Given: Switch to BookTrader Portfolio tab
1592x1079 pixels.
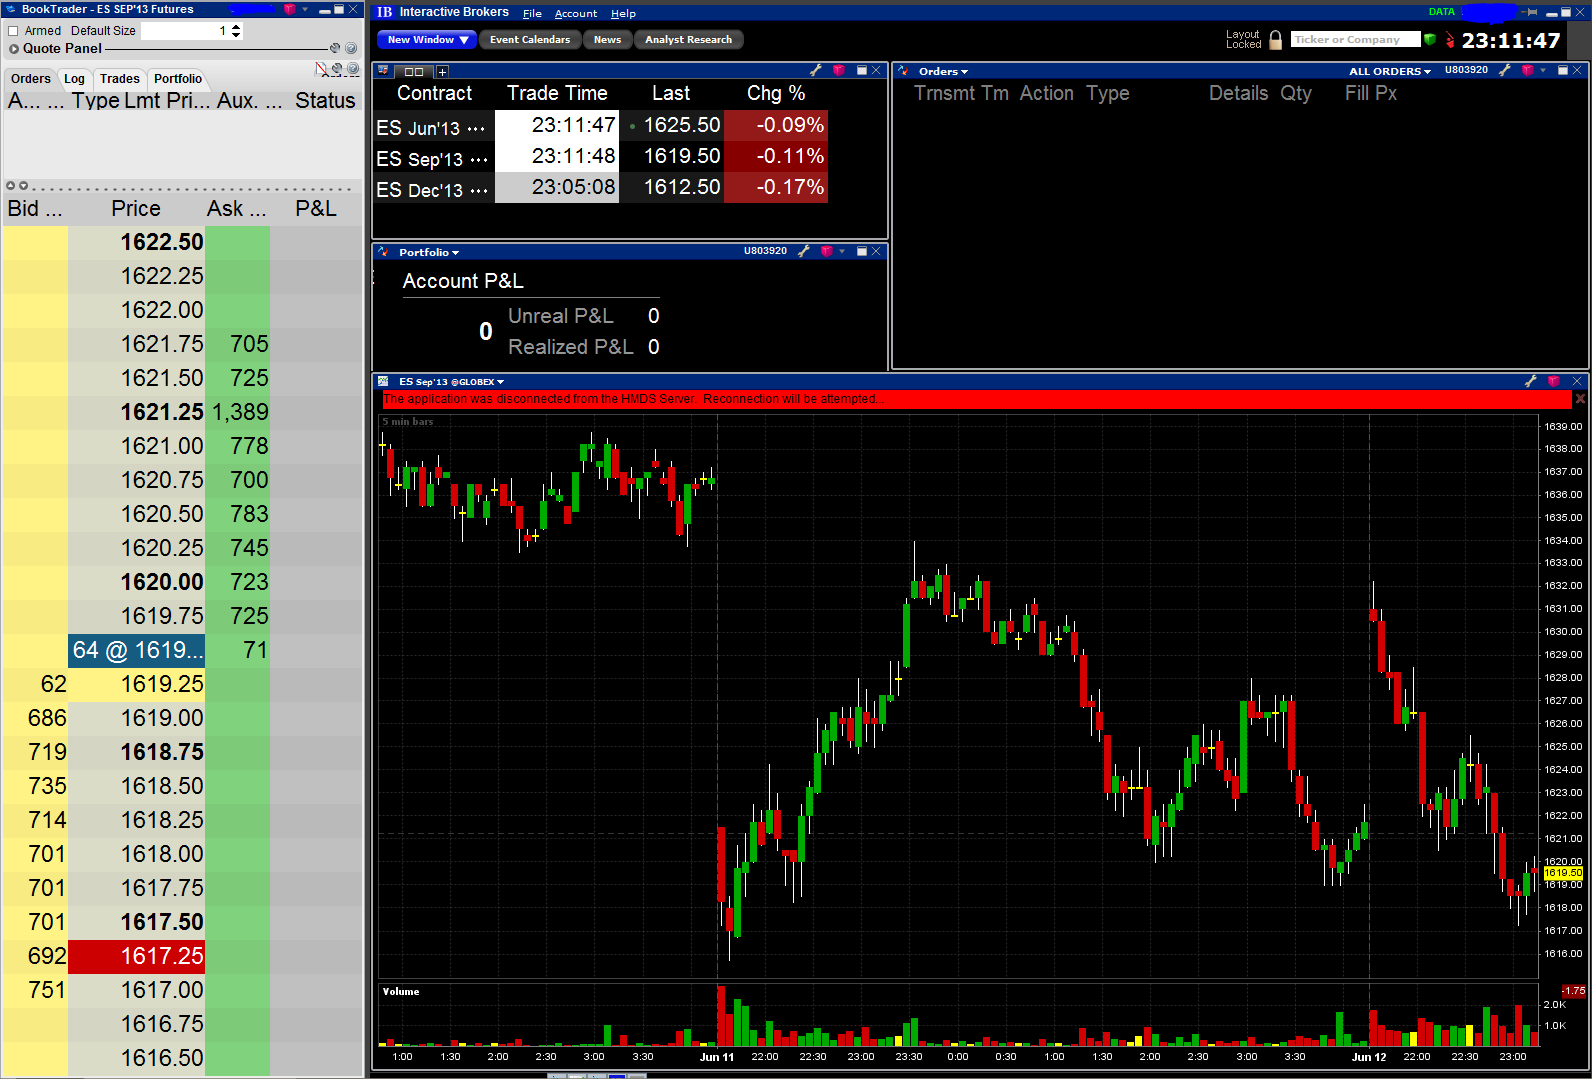Looking at the screenshot, I should click(x=178, y=79).
